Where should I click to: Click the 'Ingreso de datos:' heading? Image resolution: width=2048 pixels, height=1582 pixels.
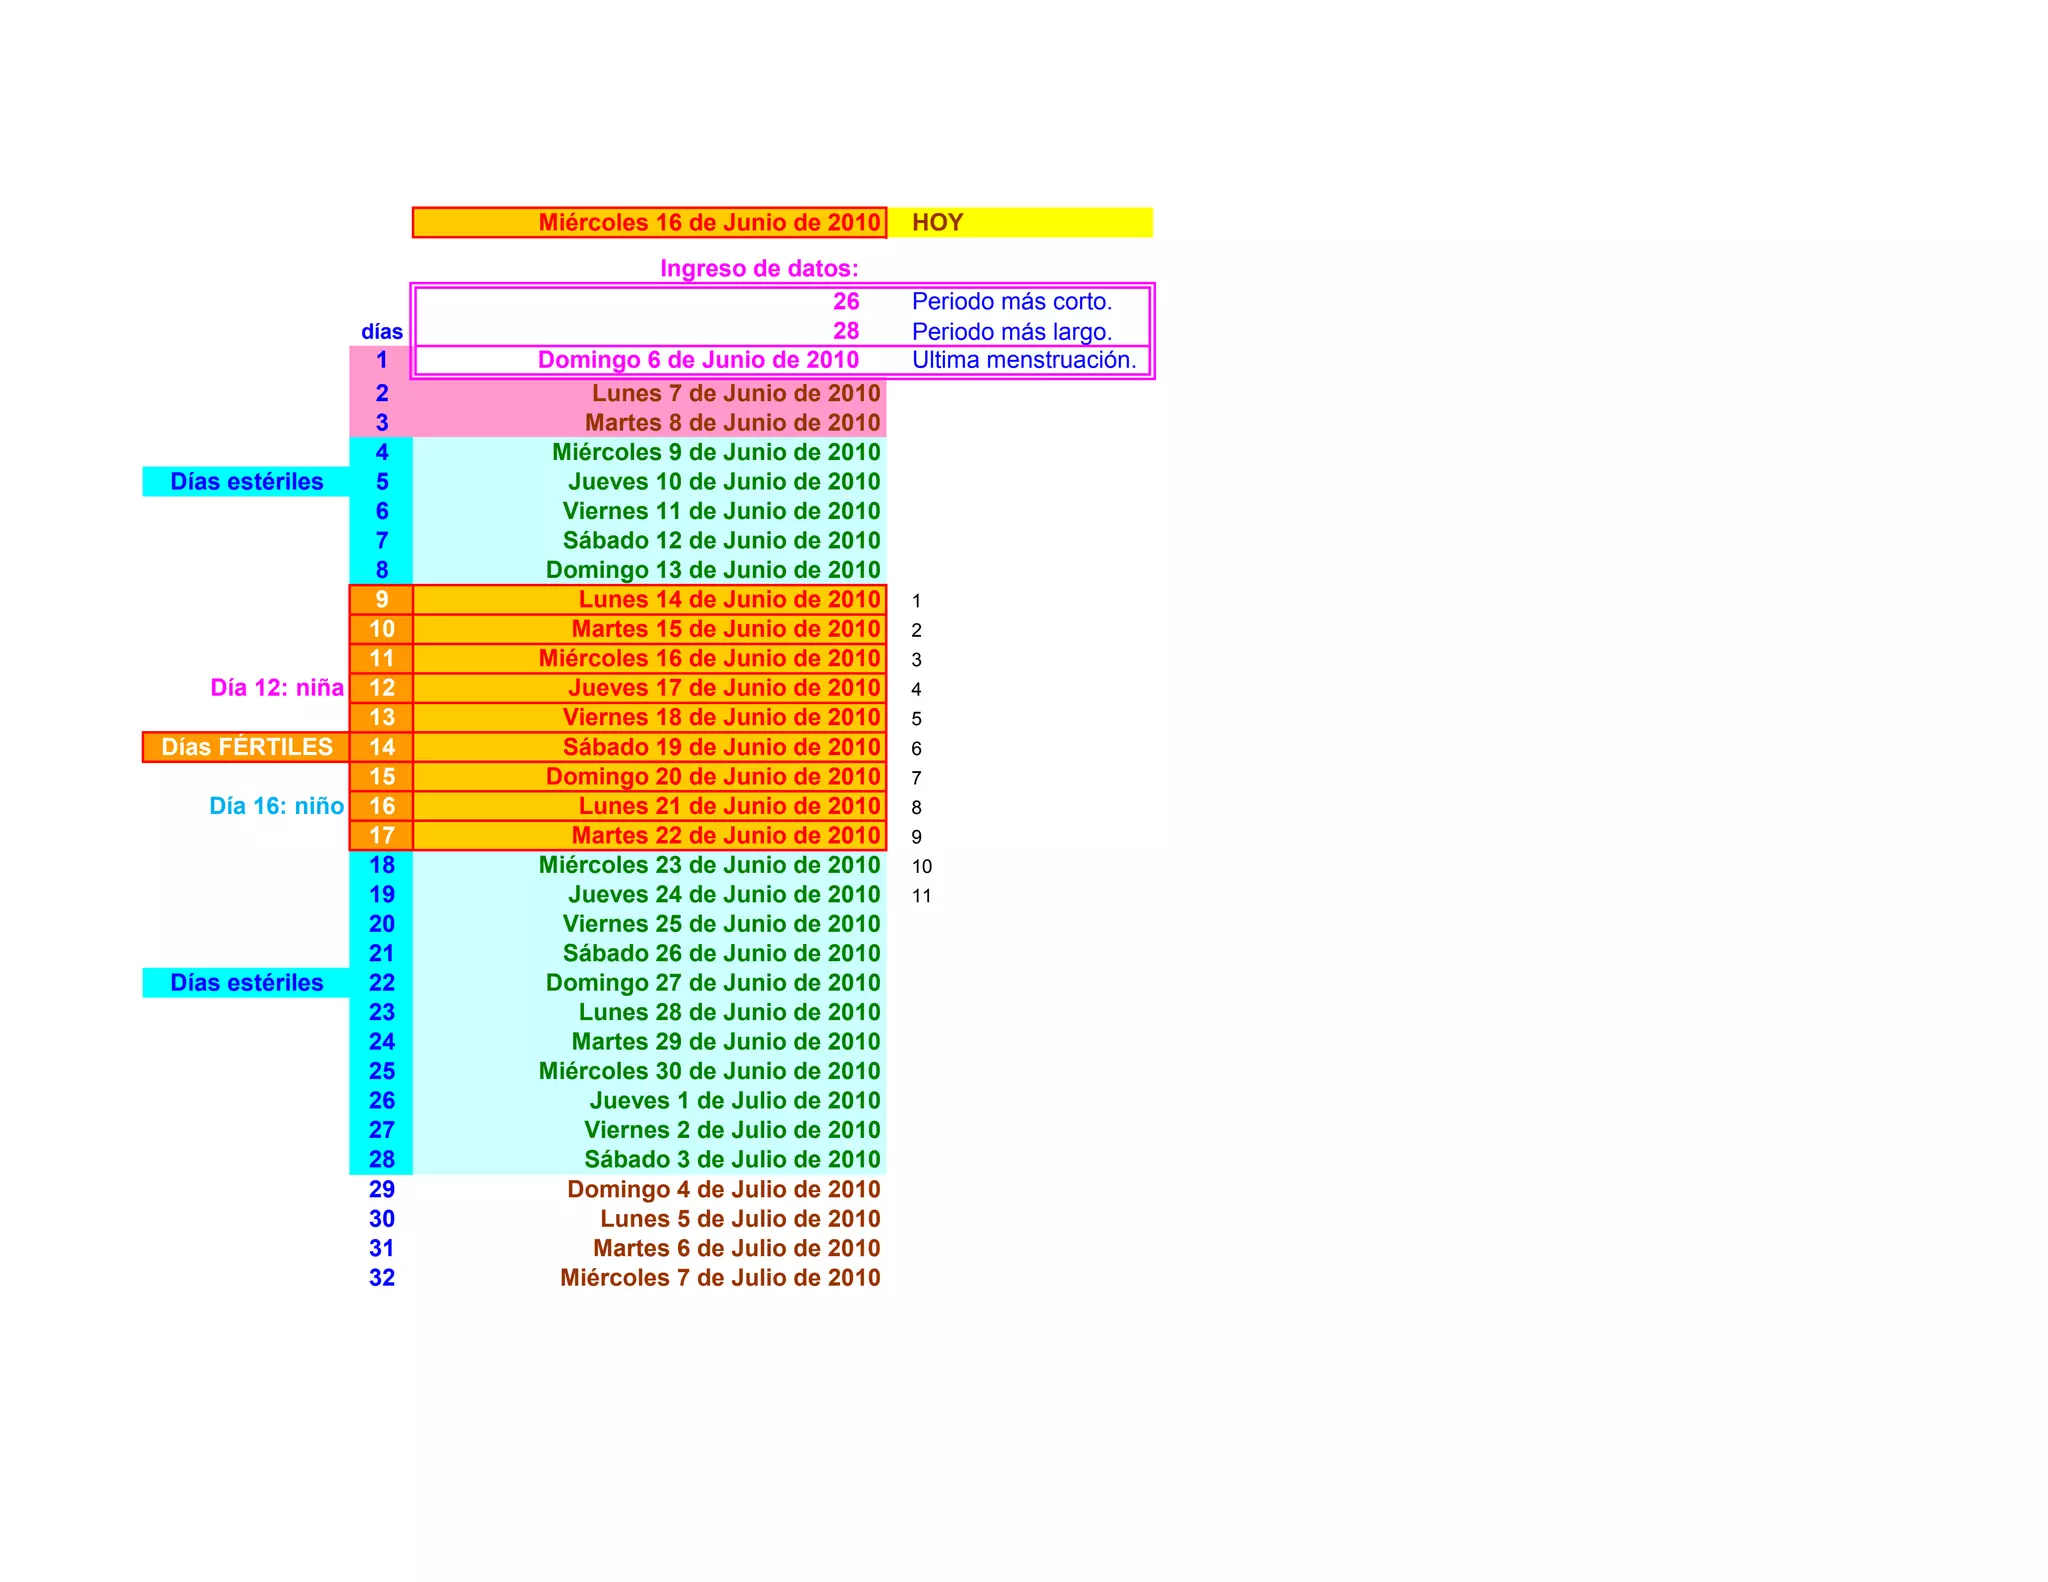(x=758, y=268)
